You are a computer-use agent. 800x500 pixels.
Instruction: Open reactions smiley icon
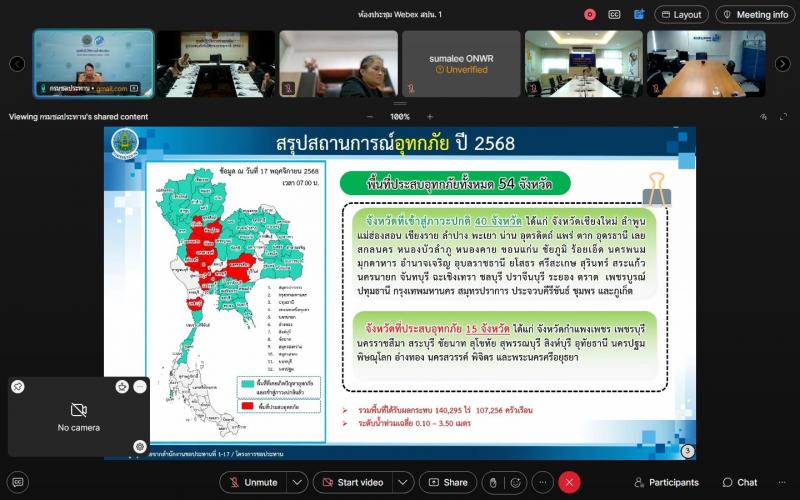pos(515,482)
